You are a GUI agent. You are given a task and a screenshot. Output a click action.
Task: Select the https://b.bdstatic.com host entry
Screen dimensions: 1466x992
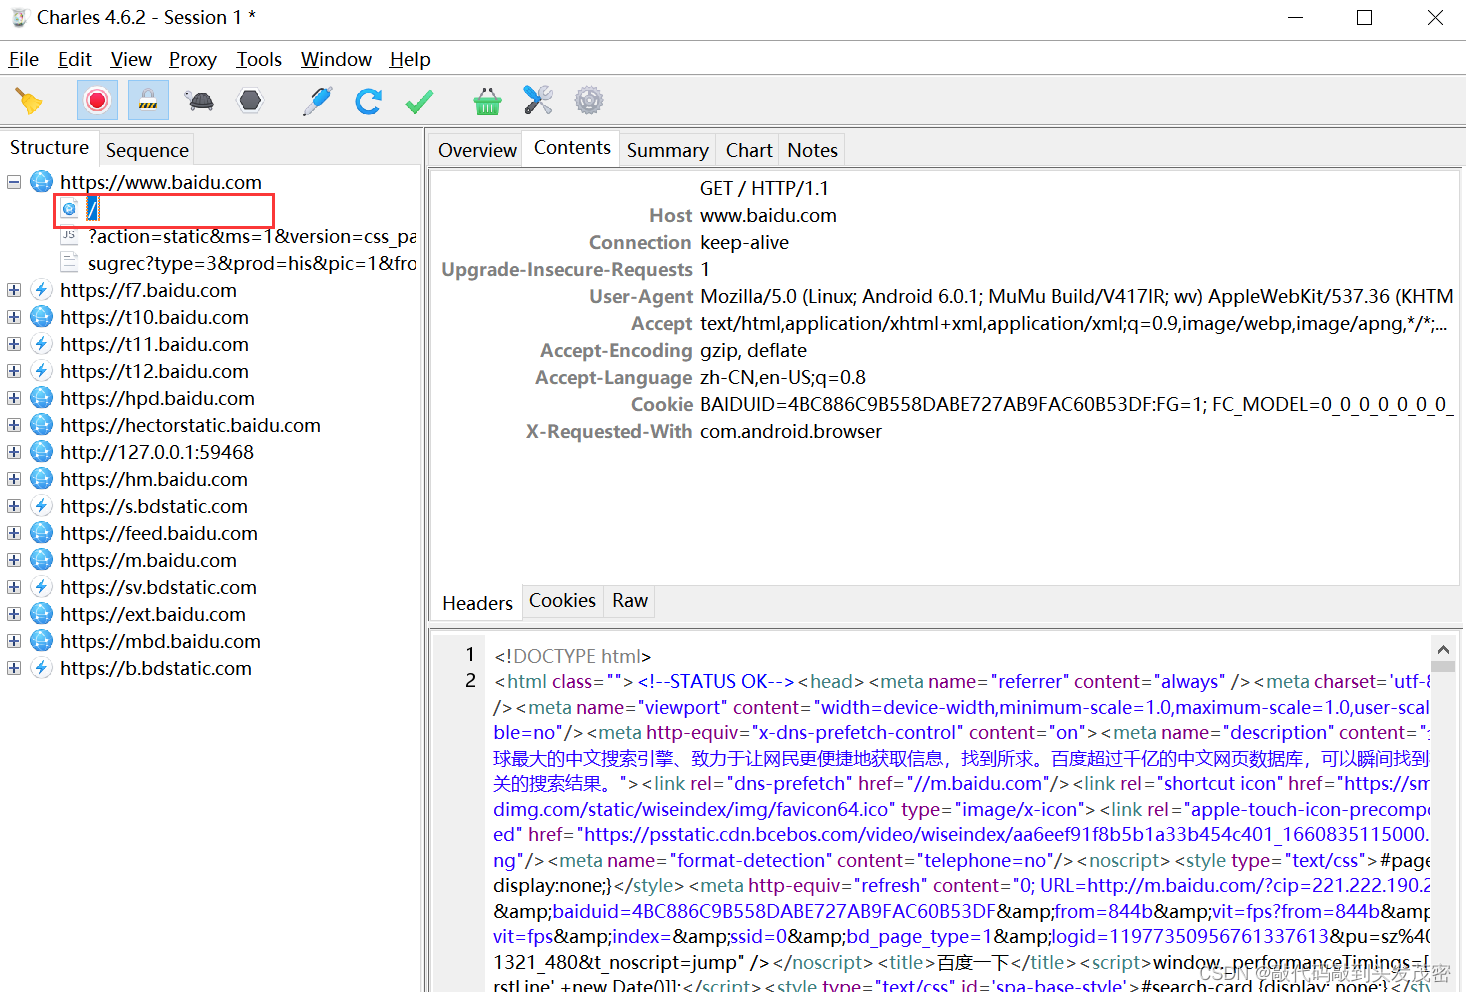(156, 668)
